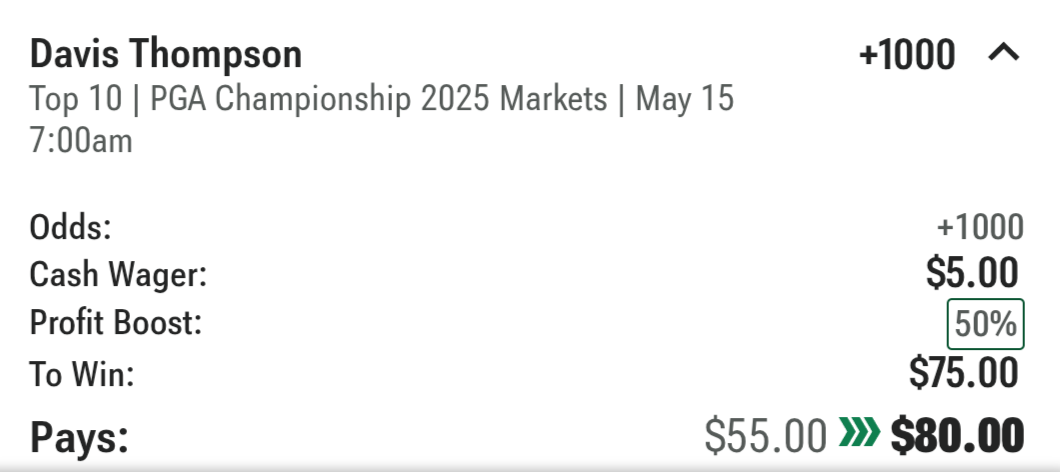Select the $75.00 to-win amount
1060x472 pixels.
point(963,373)
